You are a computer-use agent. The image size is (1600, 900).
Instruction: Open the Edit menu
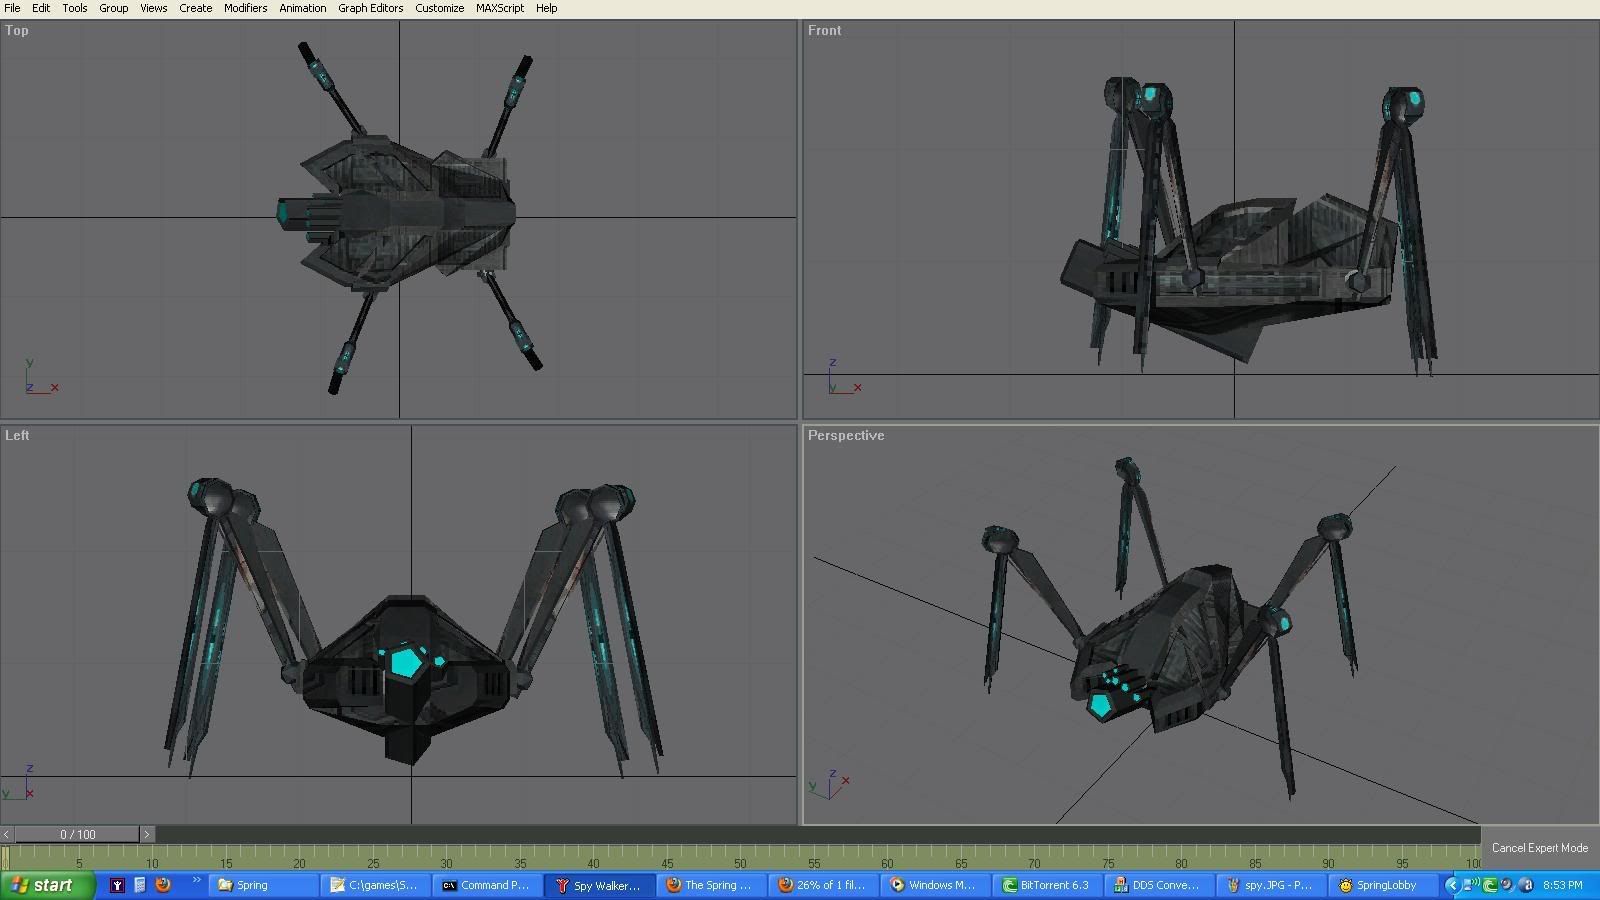pyautogui.click(x=41, y=8)
